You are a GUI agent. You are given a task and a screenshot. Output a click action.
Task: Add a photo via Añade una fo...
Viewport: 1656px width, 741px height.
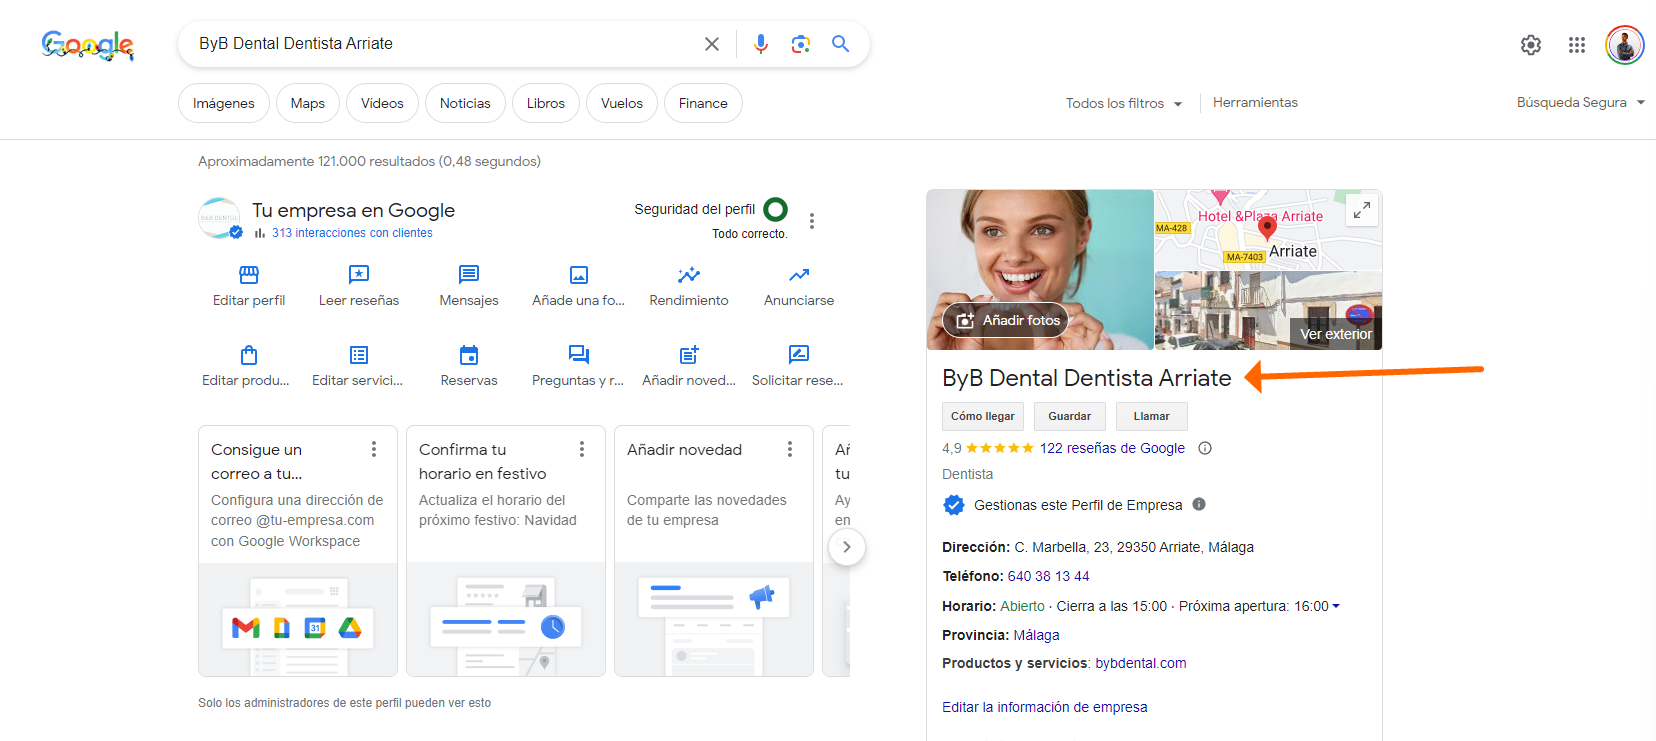pyautogui.click(x=579, y=286)
